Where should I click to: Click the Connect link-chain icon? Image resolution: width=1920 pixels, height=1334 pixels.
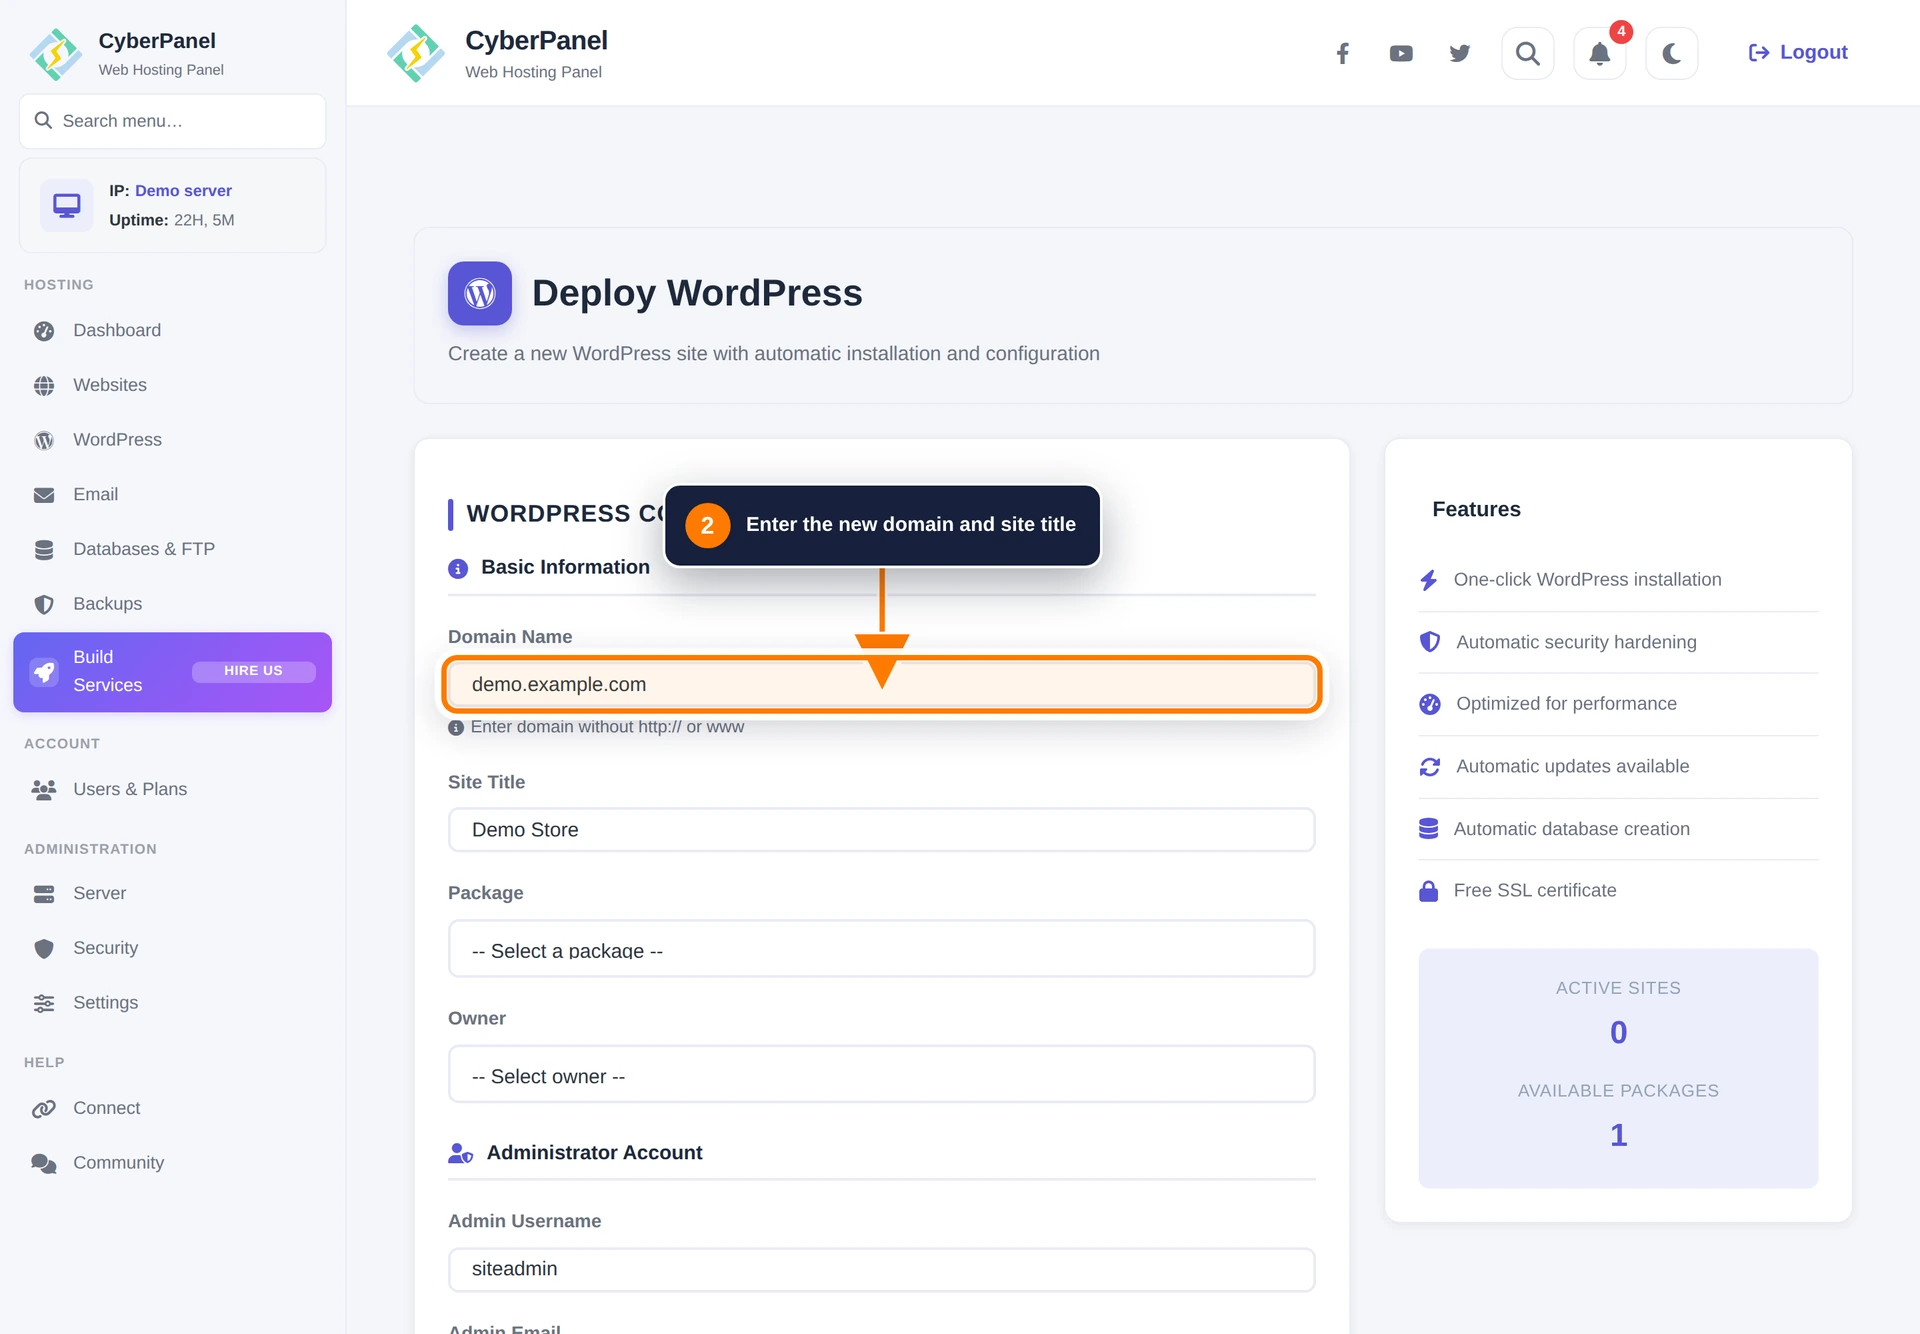(x=44, y=1109)
